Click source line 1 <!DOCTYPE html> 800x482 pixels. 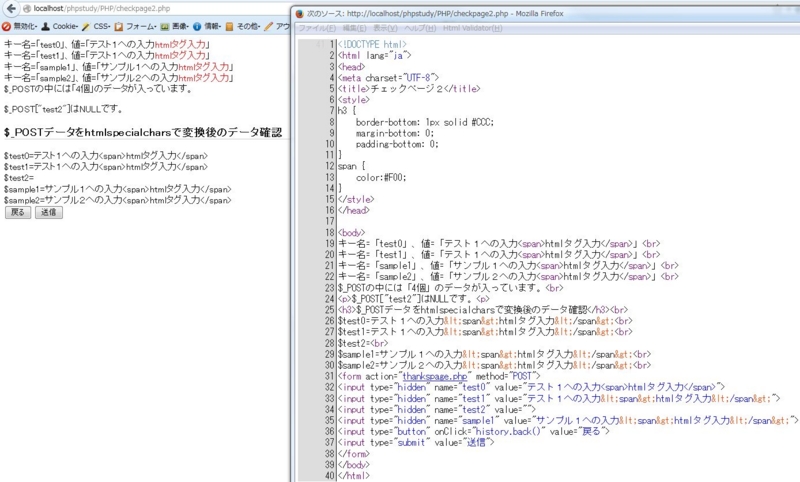point(372,44)
